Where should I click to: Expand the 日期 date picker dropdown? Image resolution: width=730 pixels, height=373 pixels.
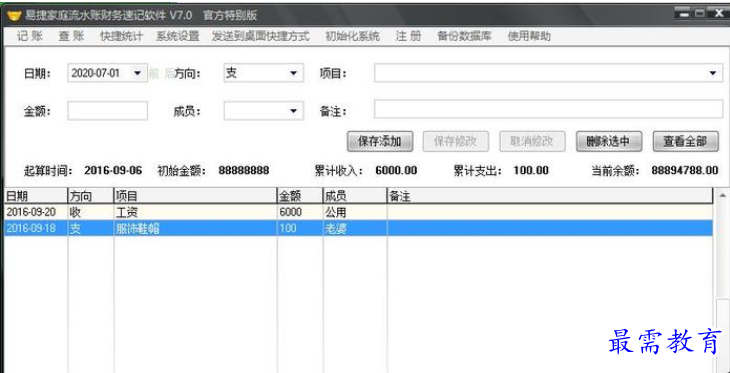[137, 73]
